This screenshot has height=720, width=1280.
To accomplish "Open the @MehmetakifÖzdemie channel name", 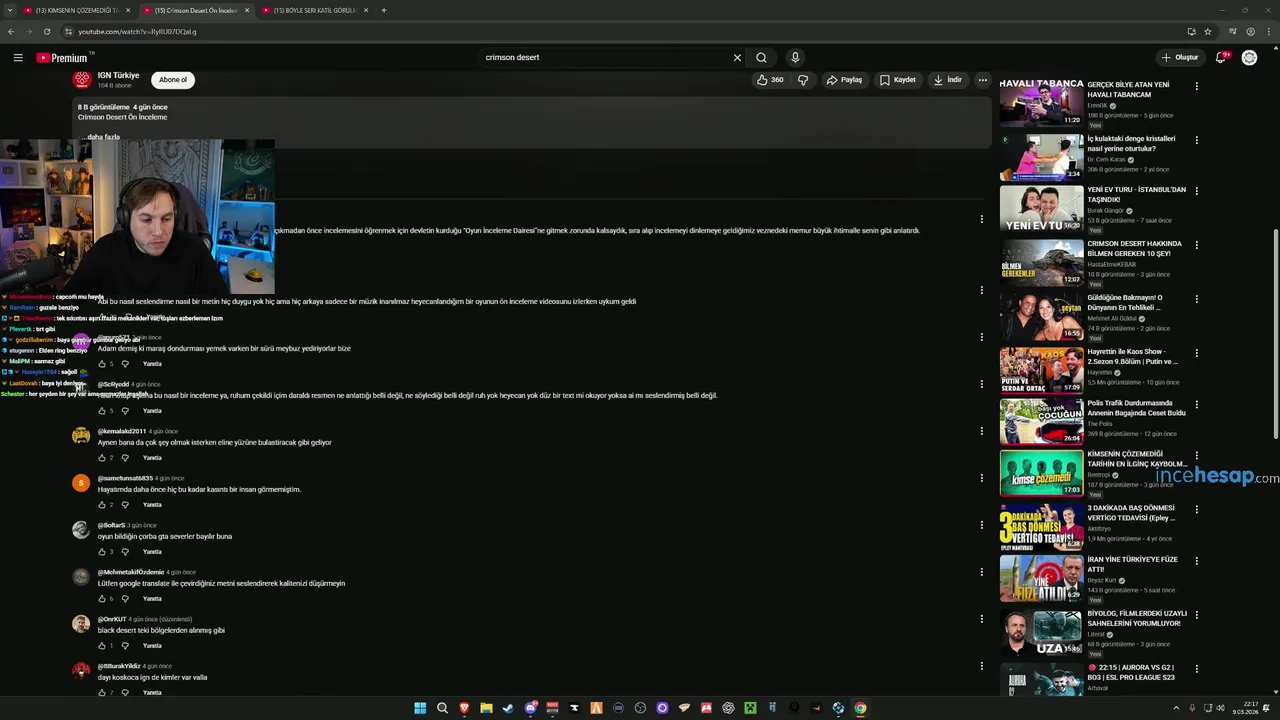I will click(131, 572).
